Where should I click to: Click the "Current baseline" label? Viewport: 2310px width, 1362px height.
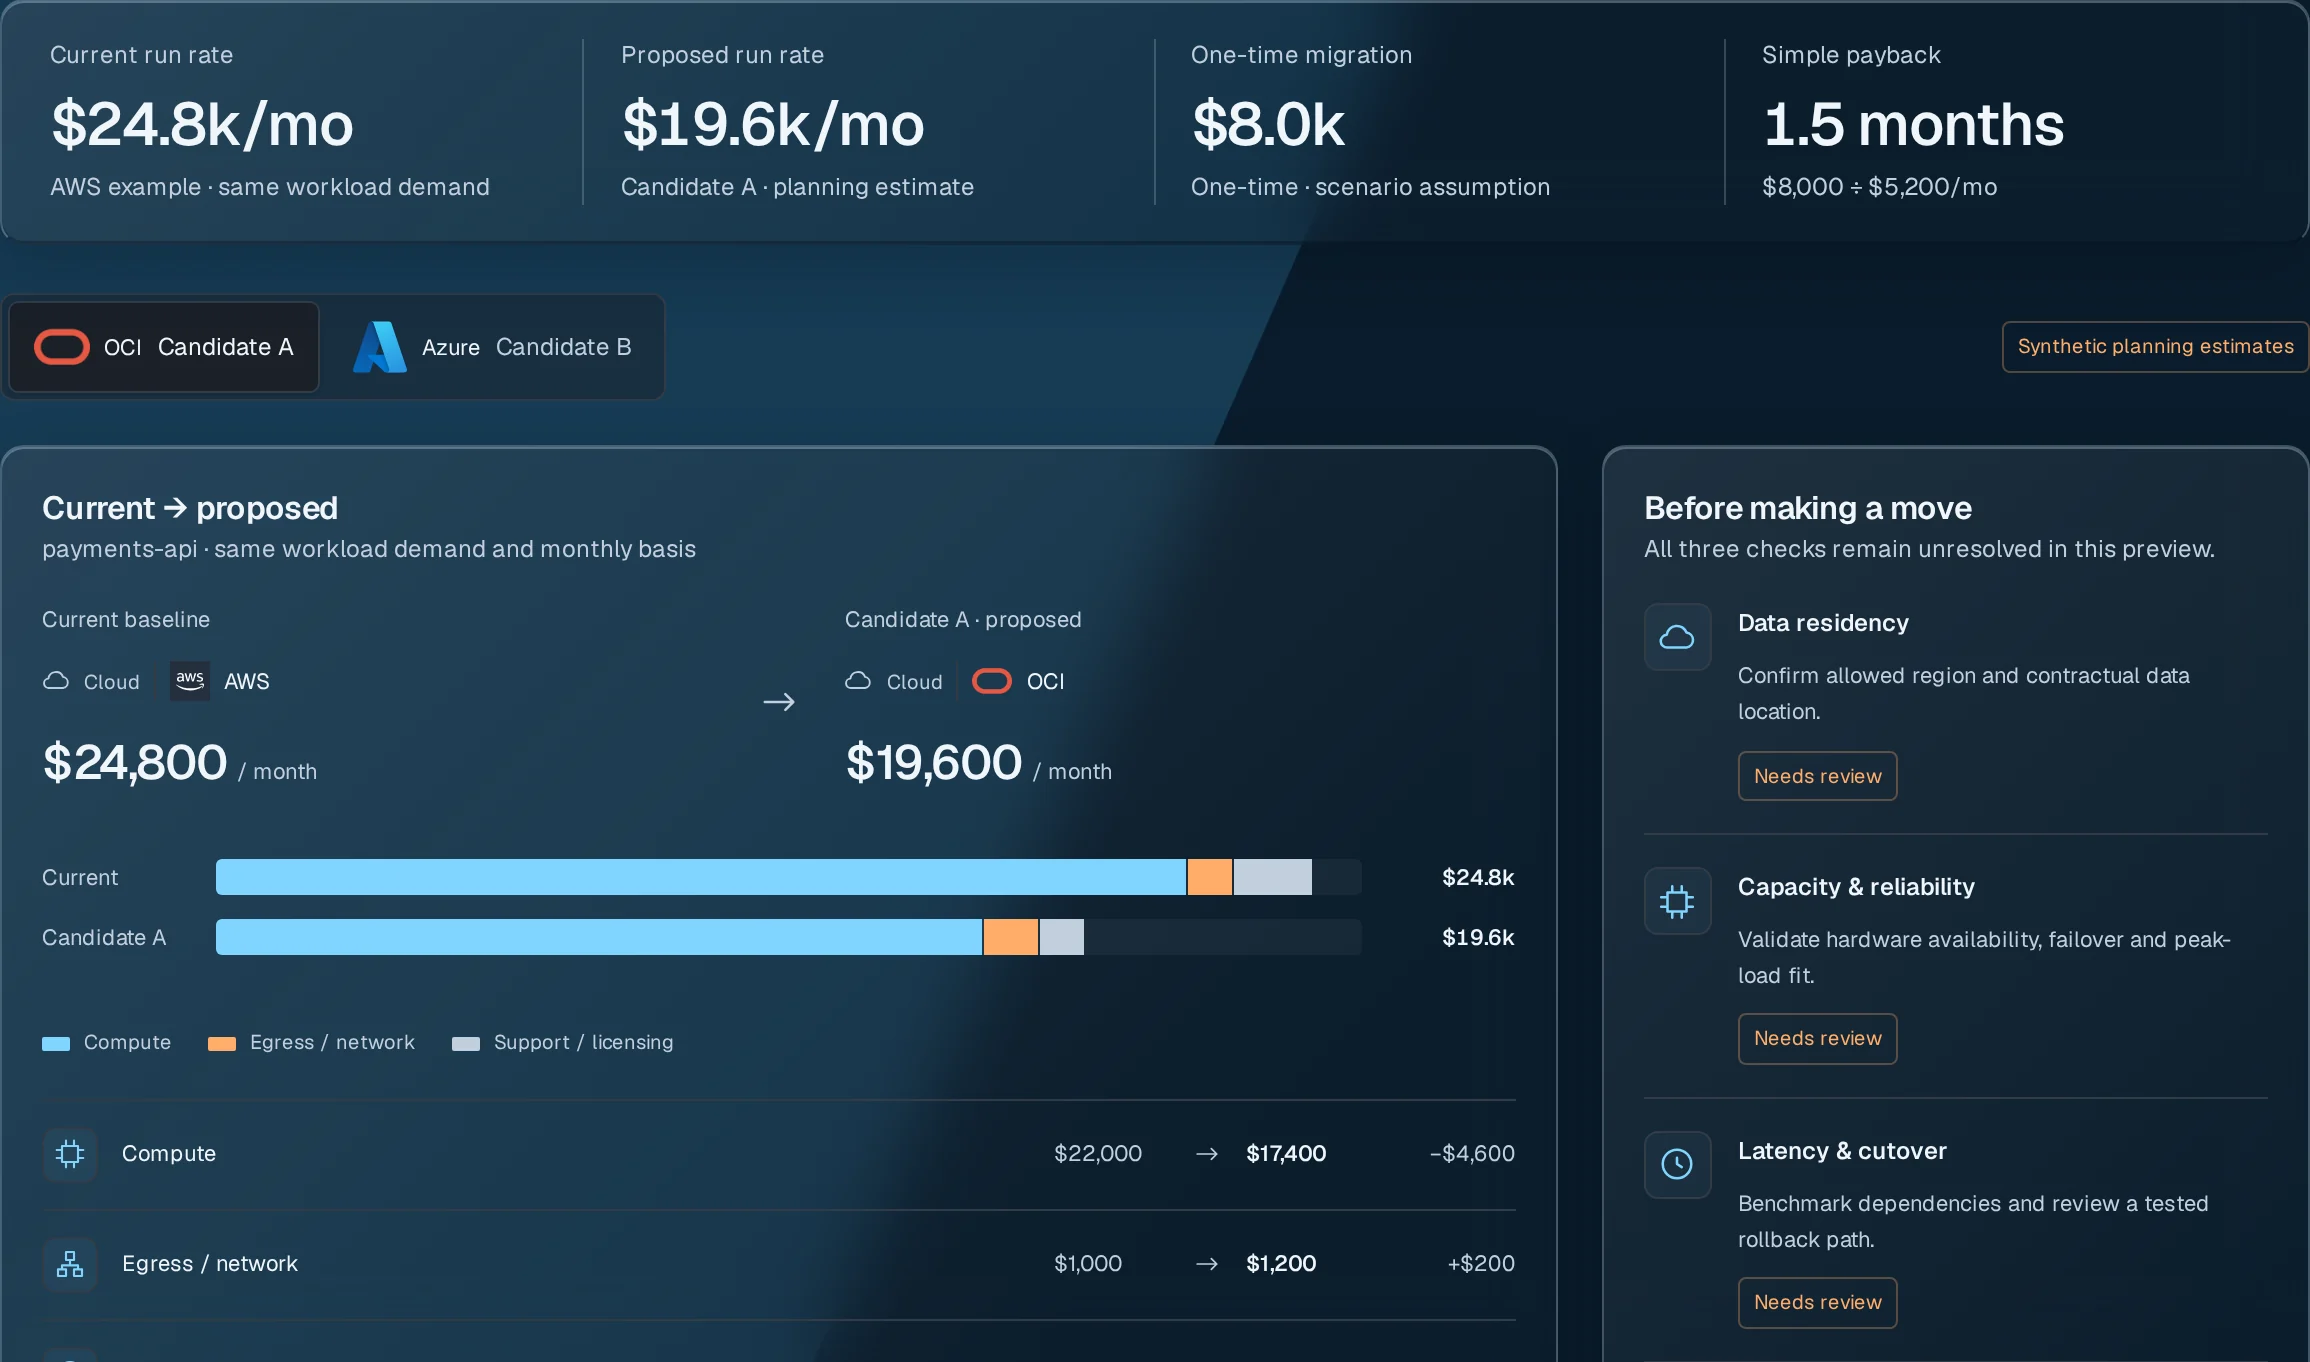(x=126, y=620)
